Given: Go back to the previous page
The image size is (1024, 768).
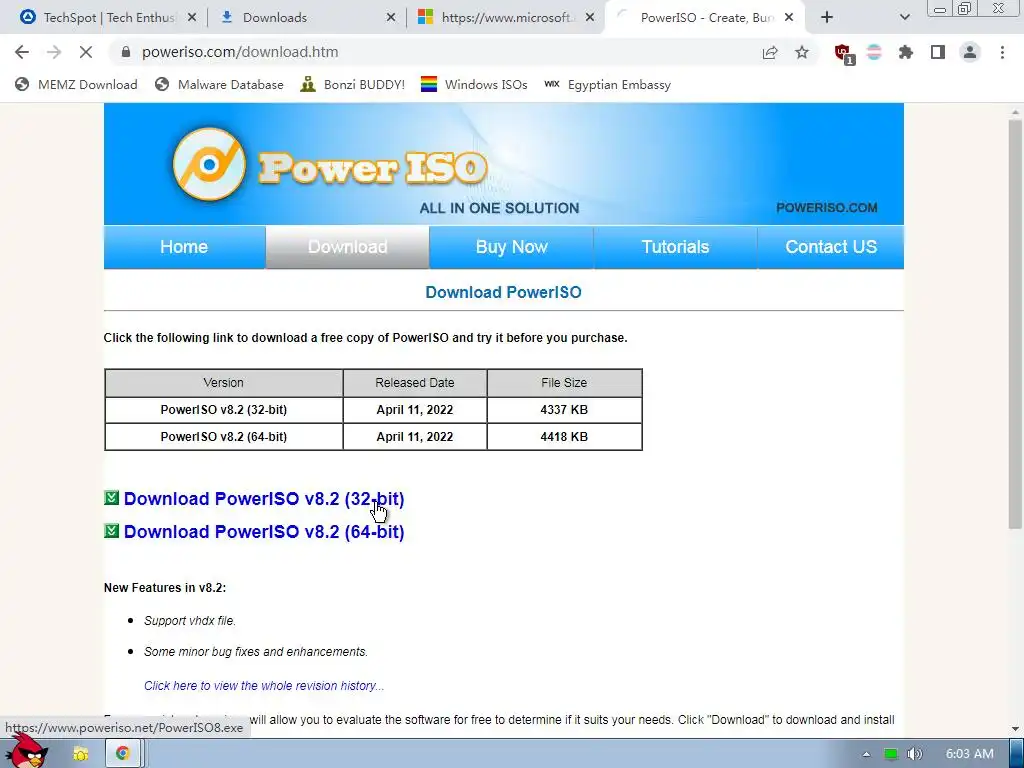Looking at the screenshot, I should coord(22,52).
